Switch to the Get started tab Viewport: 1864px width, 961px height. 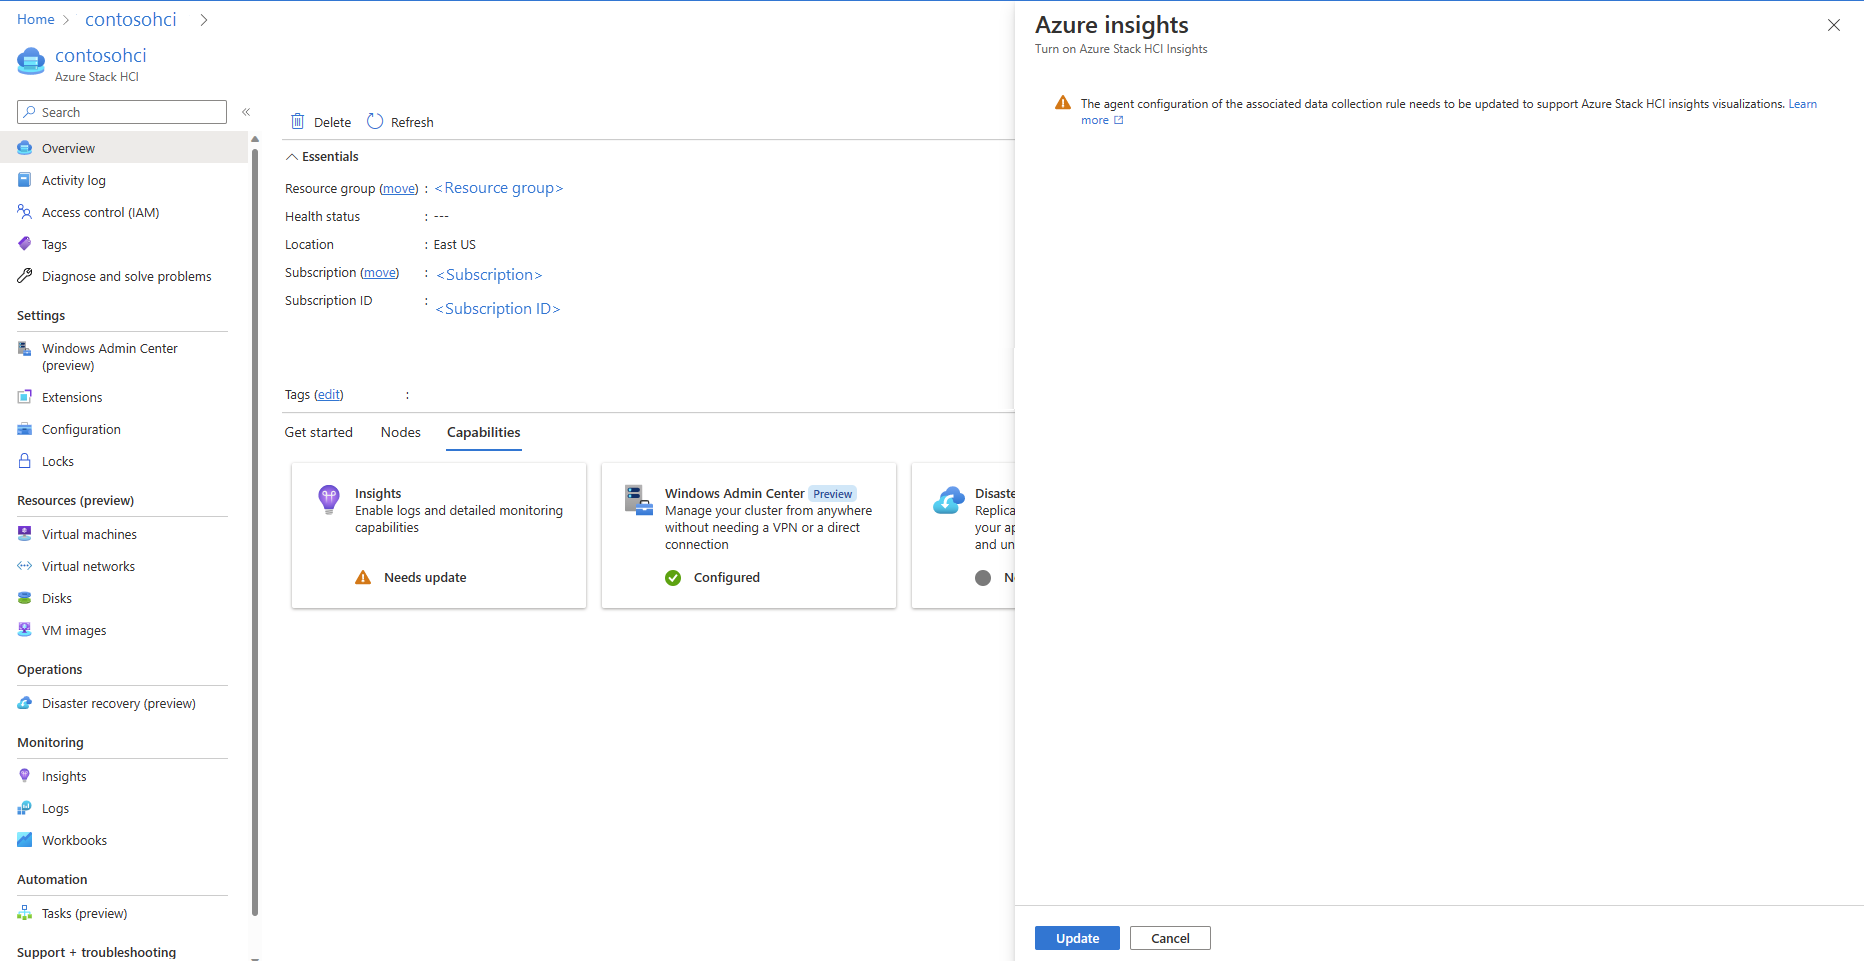coord(319,432)
